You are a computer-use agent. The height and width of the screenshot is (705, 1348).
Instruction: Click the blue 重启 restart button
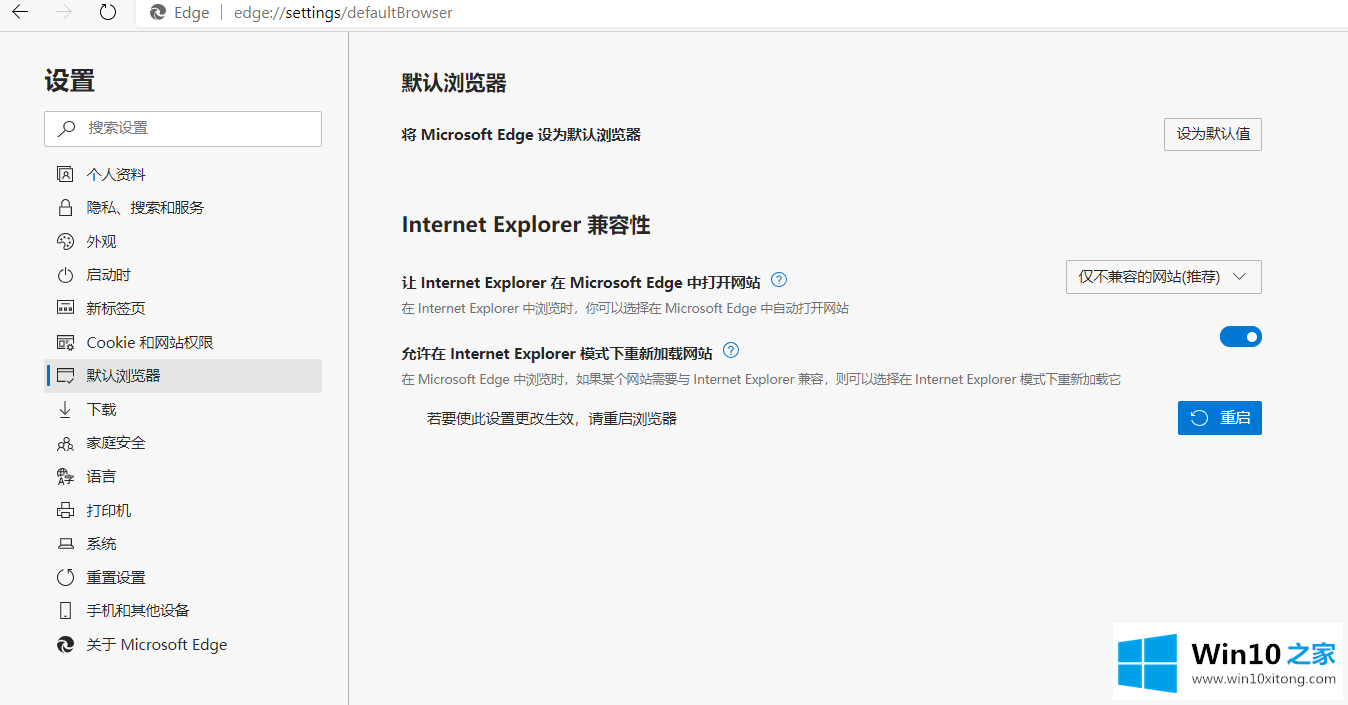[1220, 418]
